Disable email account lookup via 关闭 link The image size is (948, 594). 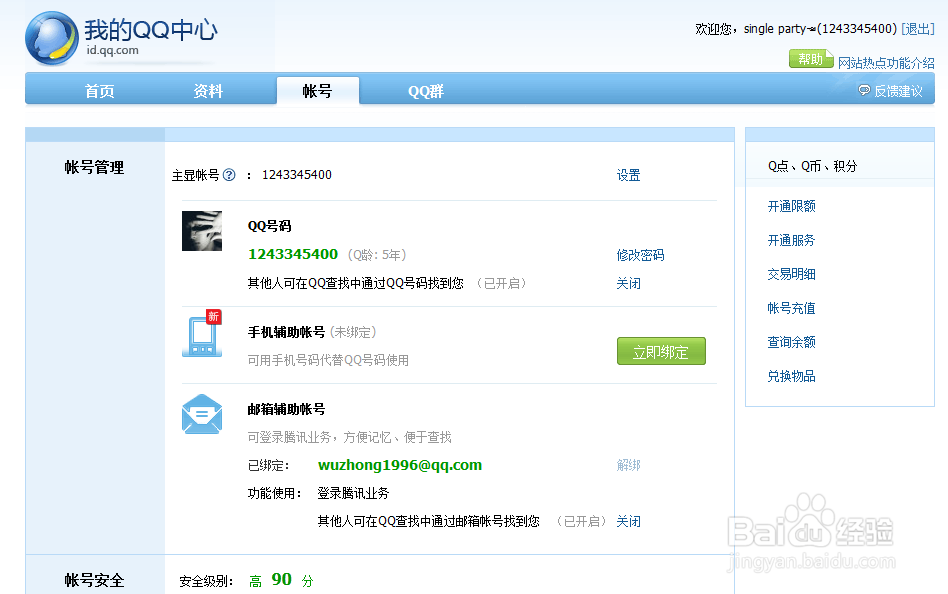pos(628,520)
